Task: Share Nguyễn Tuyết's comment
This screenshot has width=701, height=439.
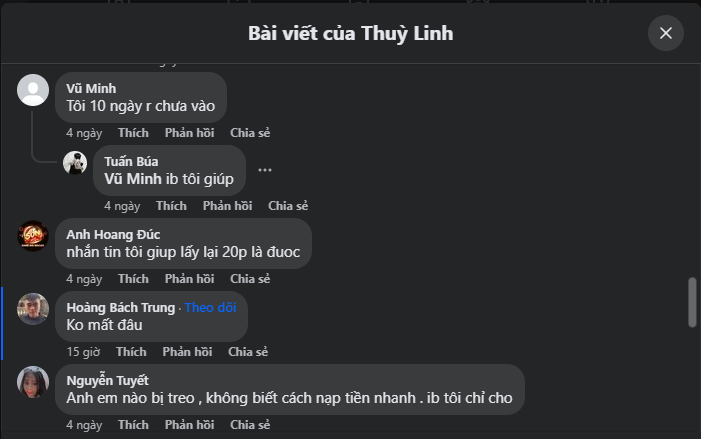Action: [250, 425]
